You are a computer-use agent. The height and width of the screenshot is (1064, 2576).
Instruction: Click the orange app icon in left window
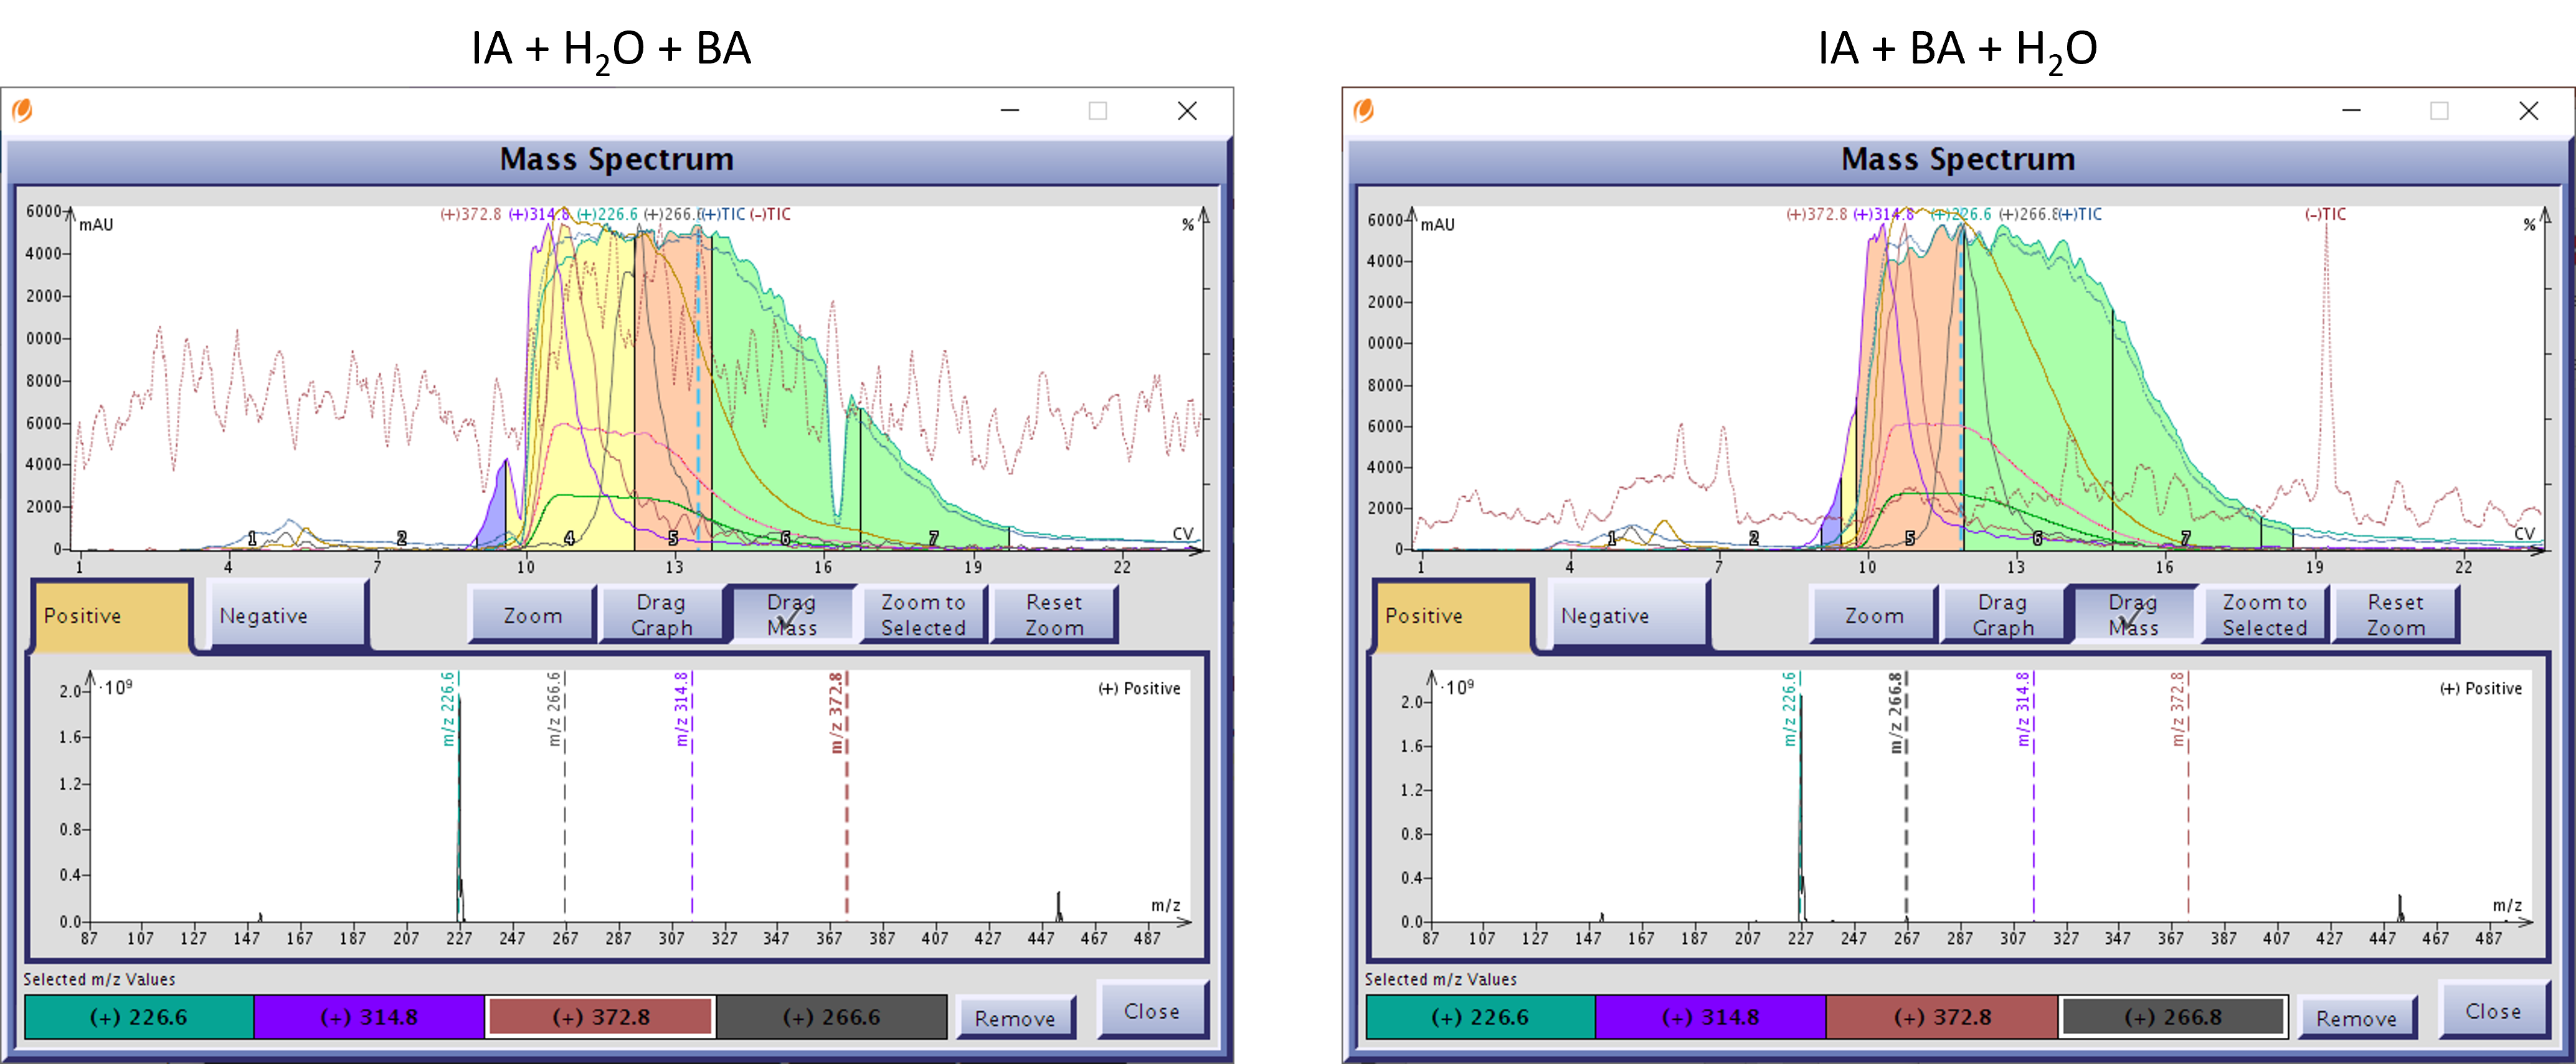tap(22, 110)
